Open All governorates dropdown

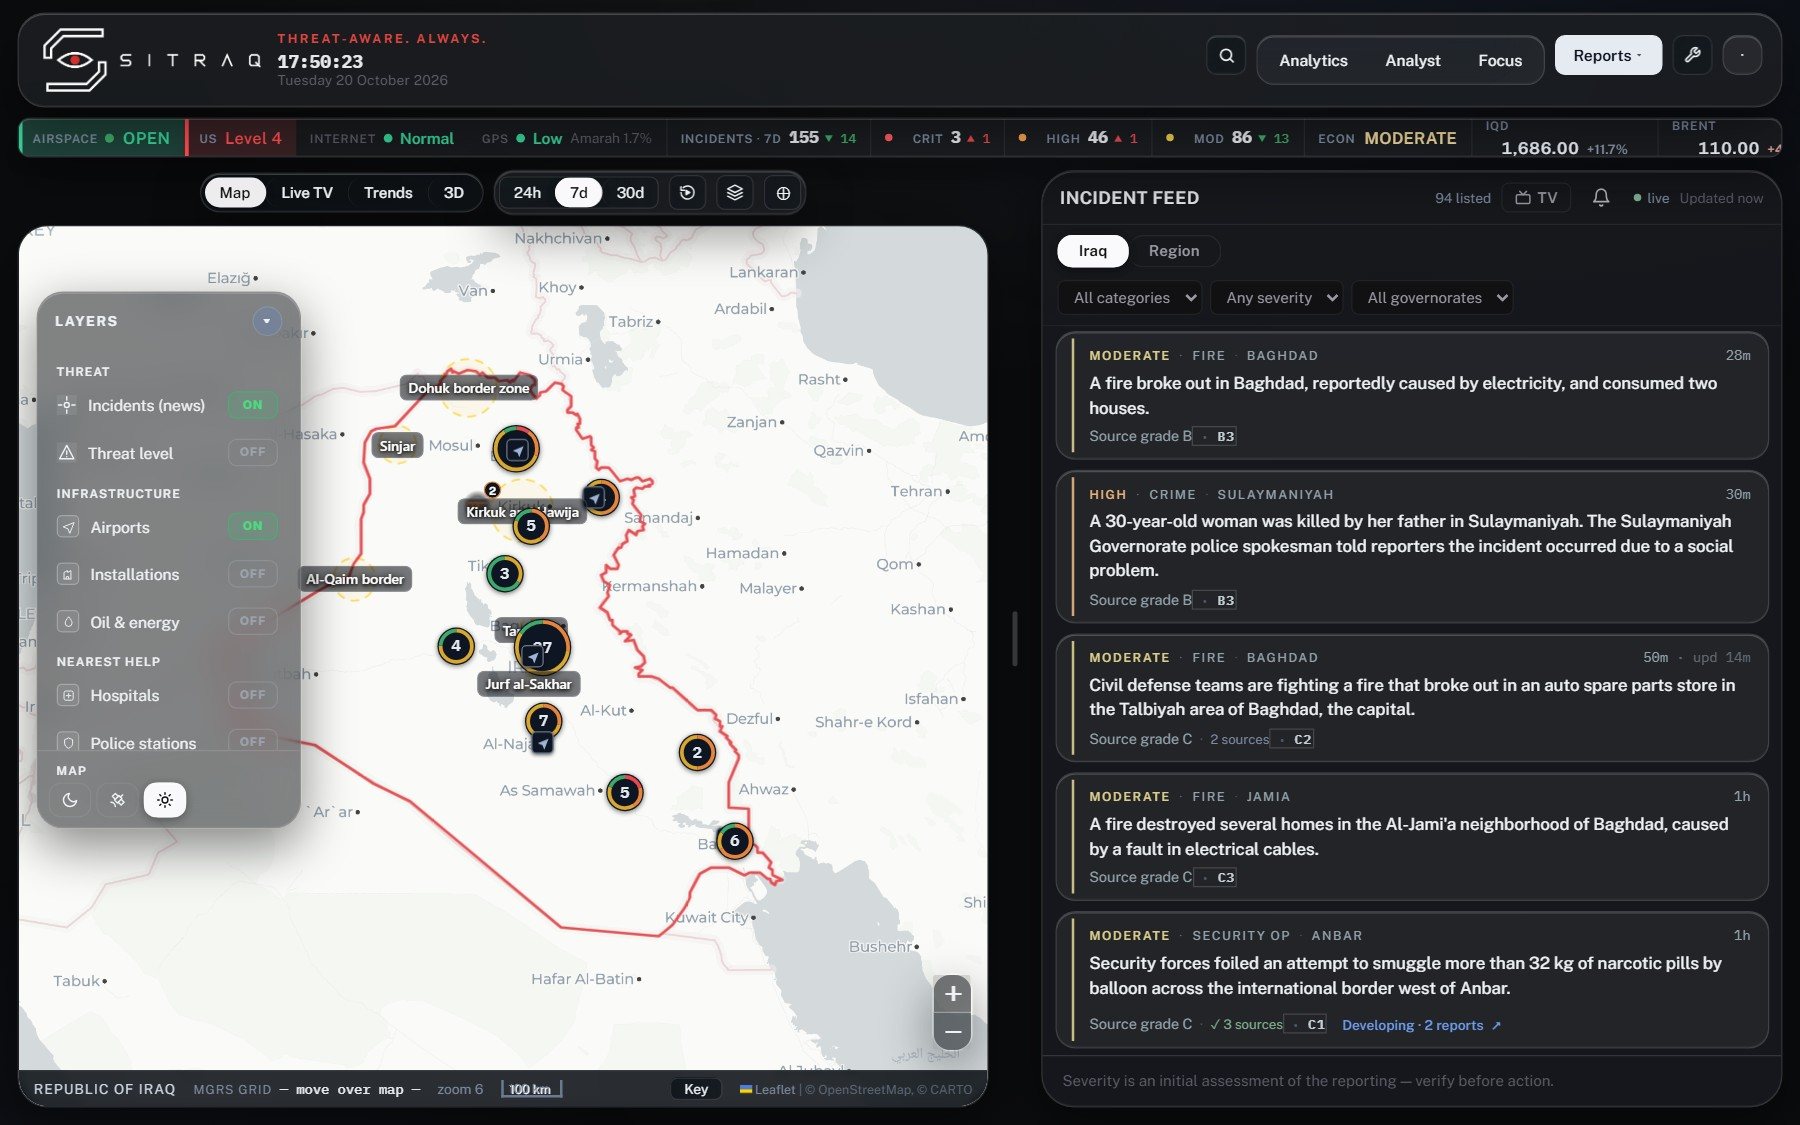pyautogui.click(x=1432, y=298)
